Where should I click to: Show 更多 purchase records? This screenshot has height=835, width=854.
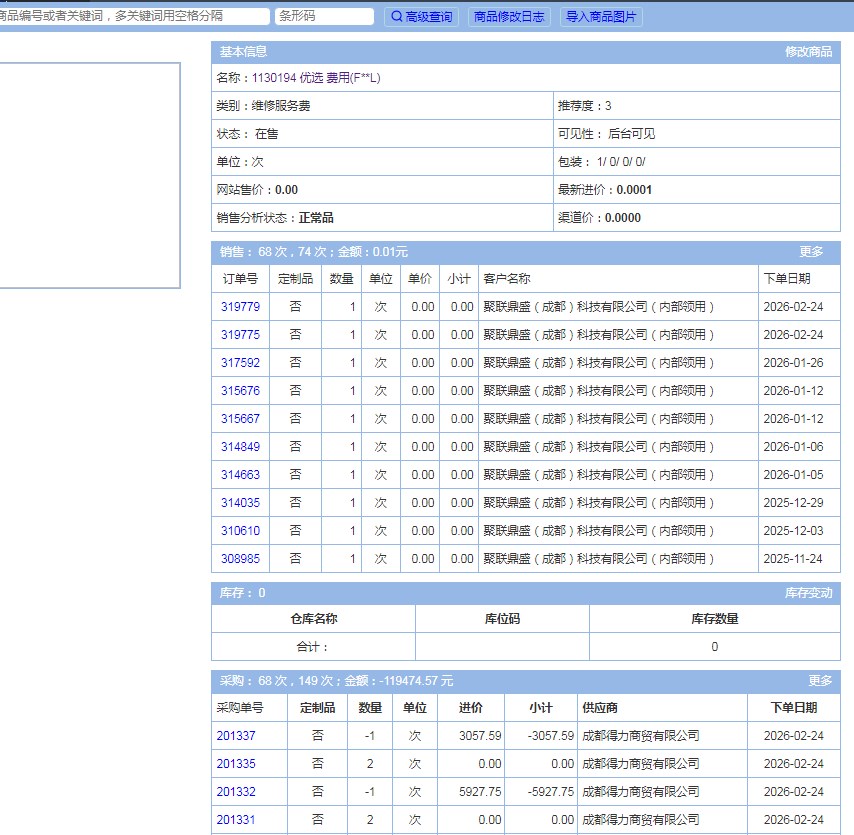tap(820, 681)
